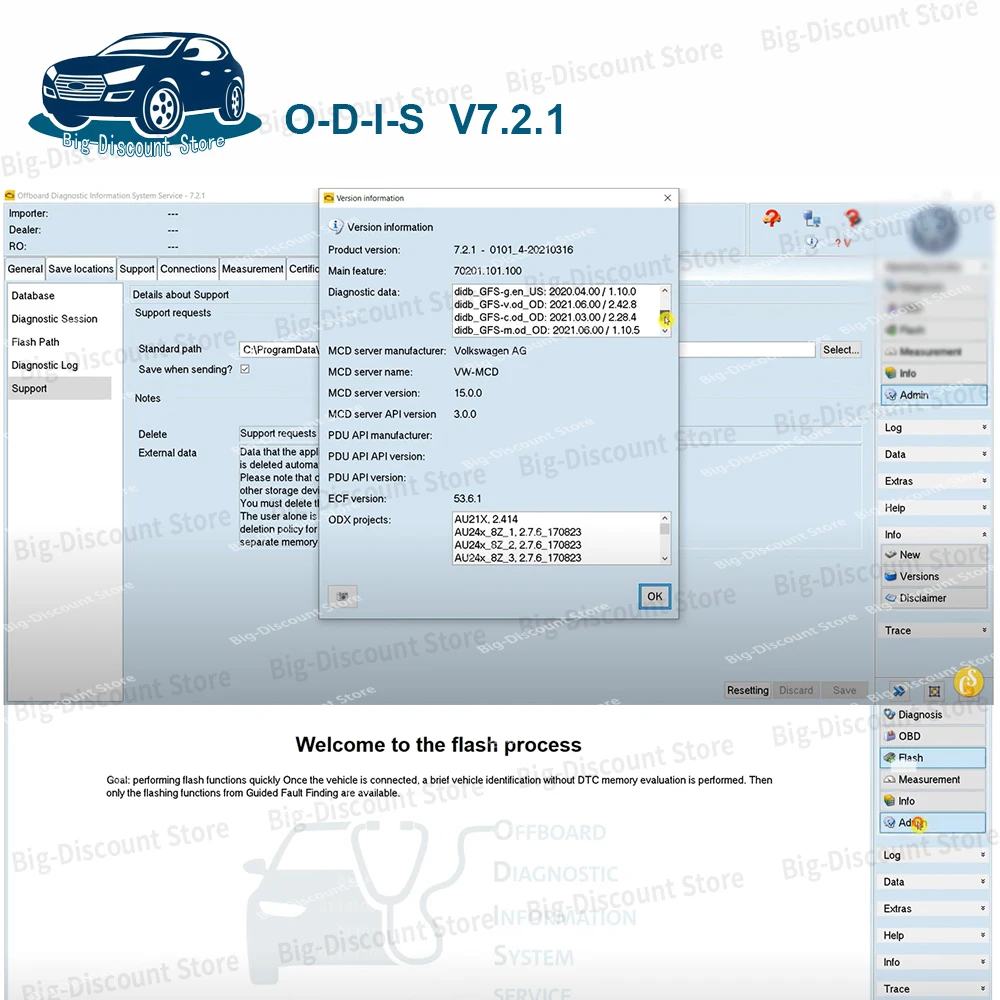
Task: Click the full-screen frame icon button
Action: (x=934, y=691)
